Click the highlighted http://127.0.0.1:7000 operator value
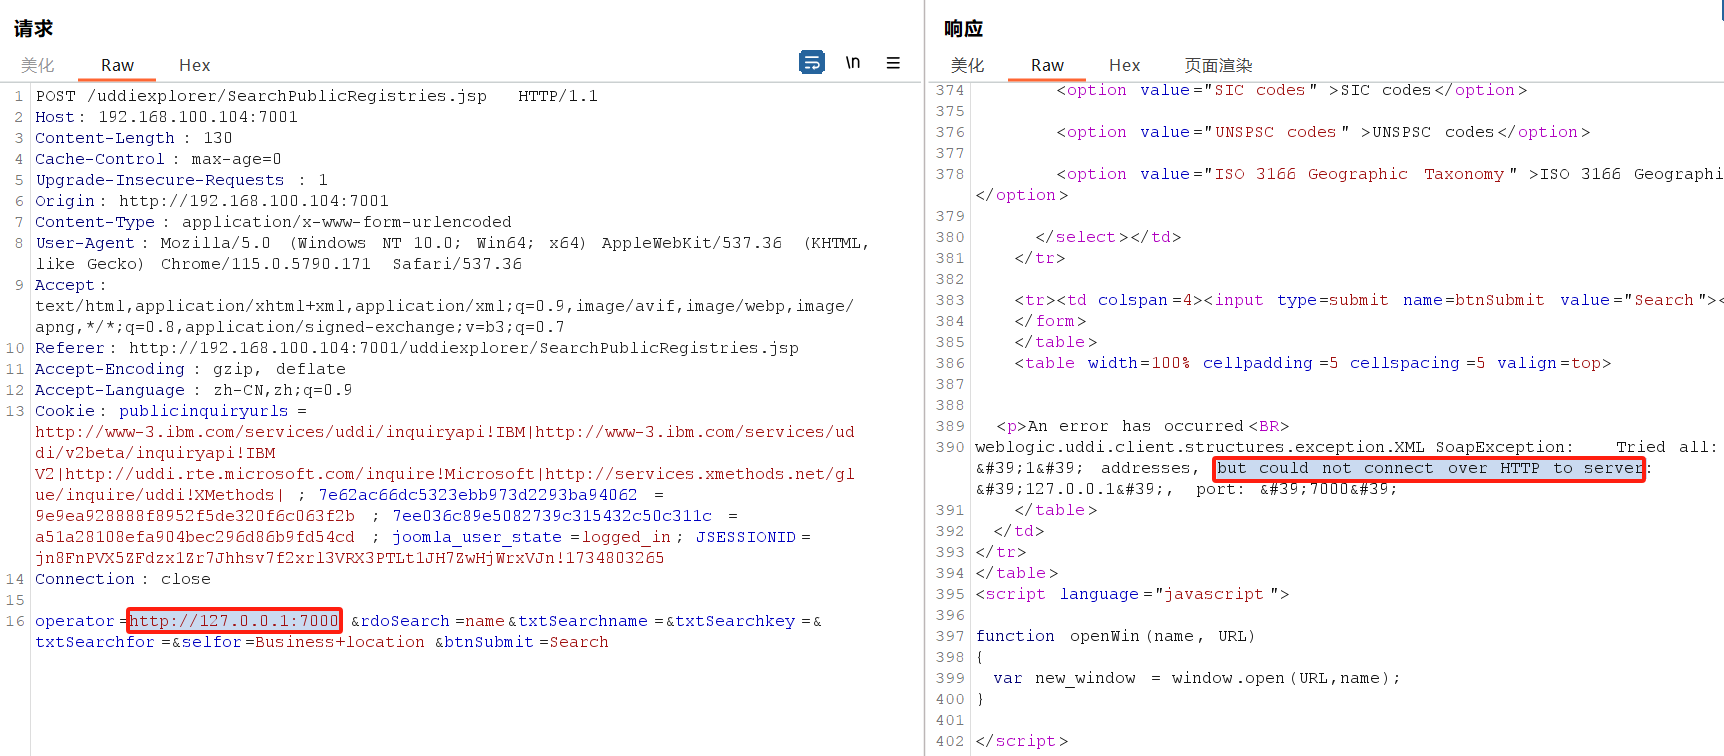Screen dimensions: 1724x756 click(234, 621)
